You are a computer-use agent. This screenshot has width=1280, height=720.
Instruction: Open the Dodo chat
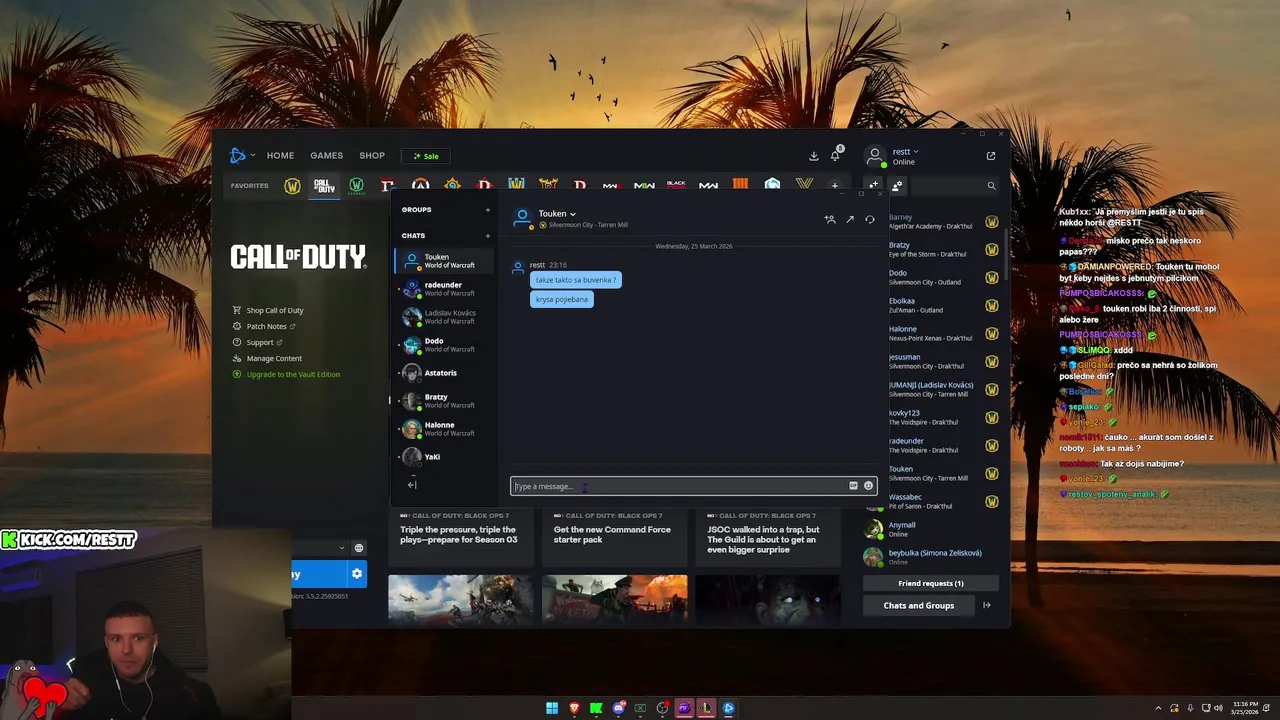click(444, 345)
